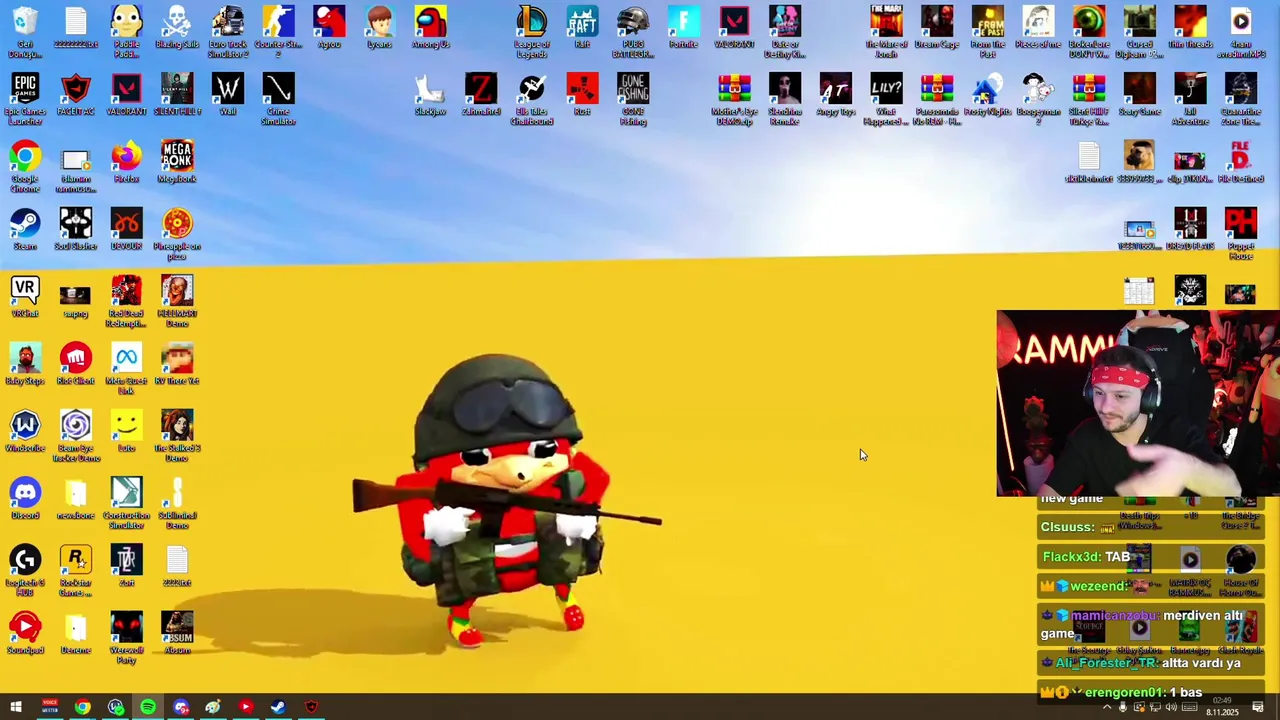Open the Discord desktop shortcut
The height and width of the screenshot is (720, 1280).
(25, 498)
